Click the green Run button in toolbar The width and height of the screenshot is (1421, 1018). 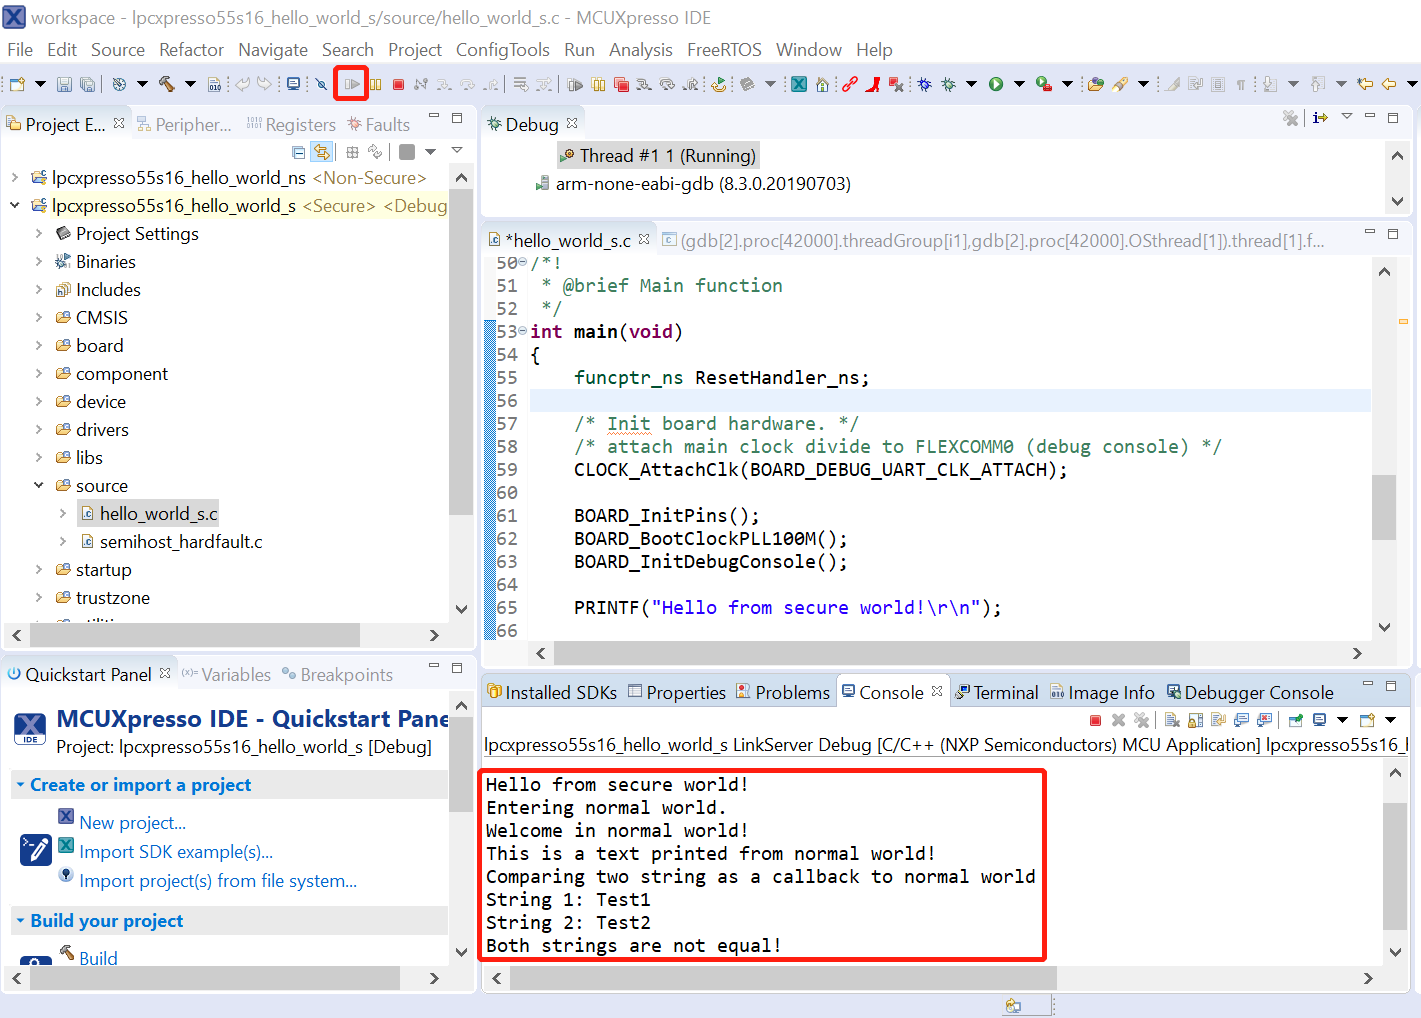pyautogui.click(x=996, y=85)
